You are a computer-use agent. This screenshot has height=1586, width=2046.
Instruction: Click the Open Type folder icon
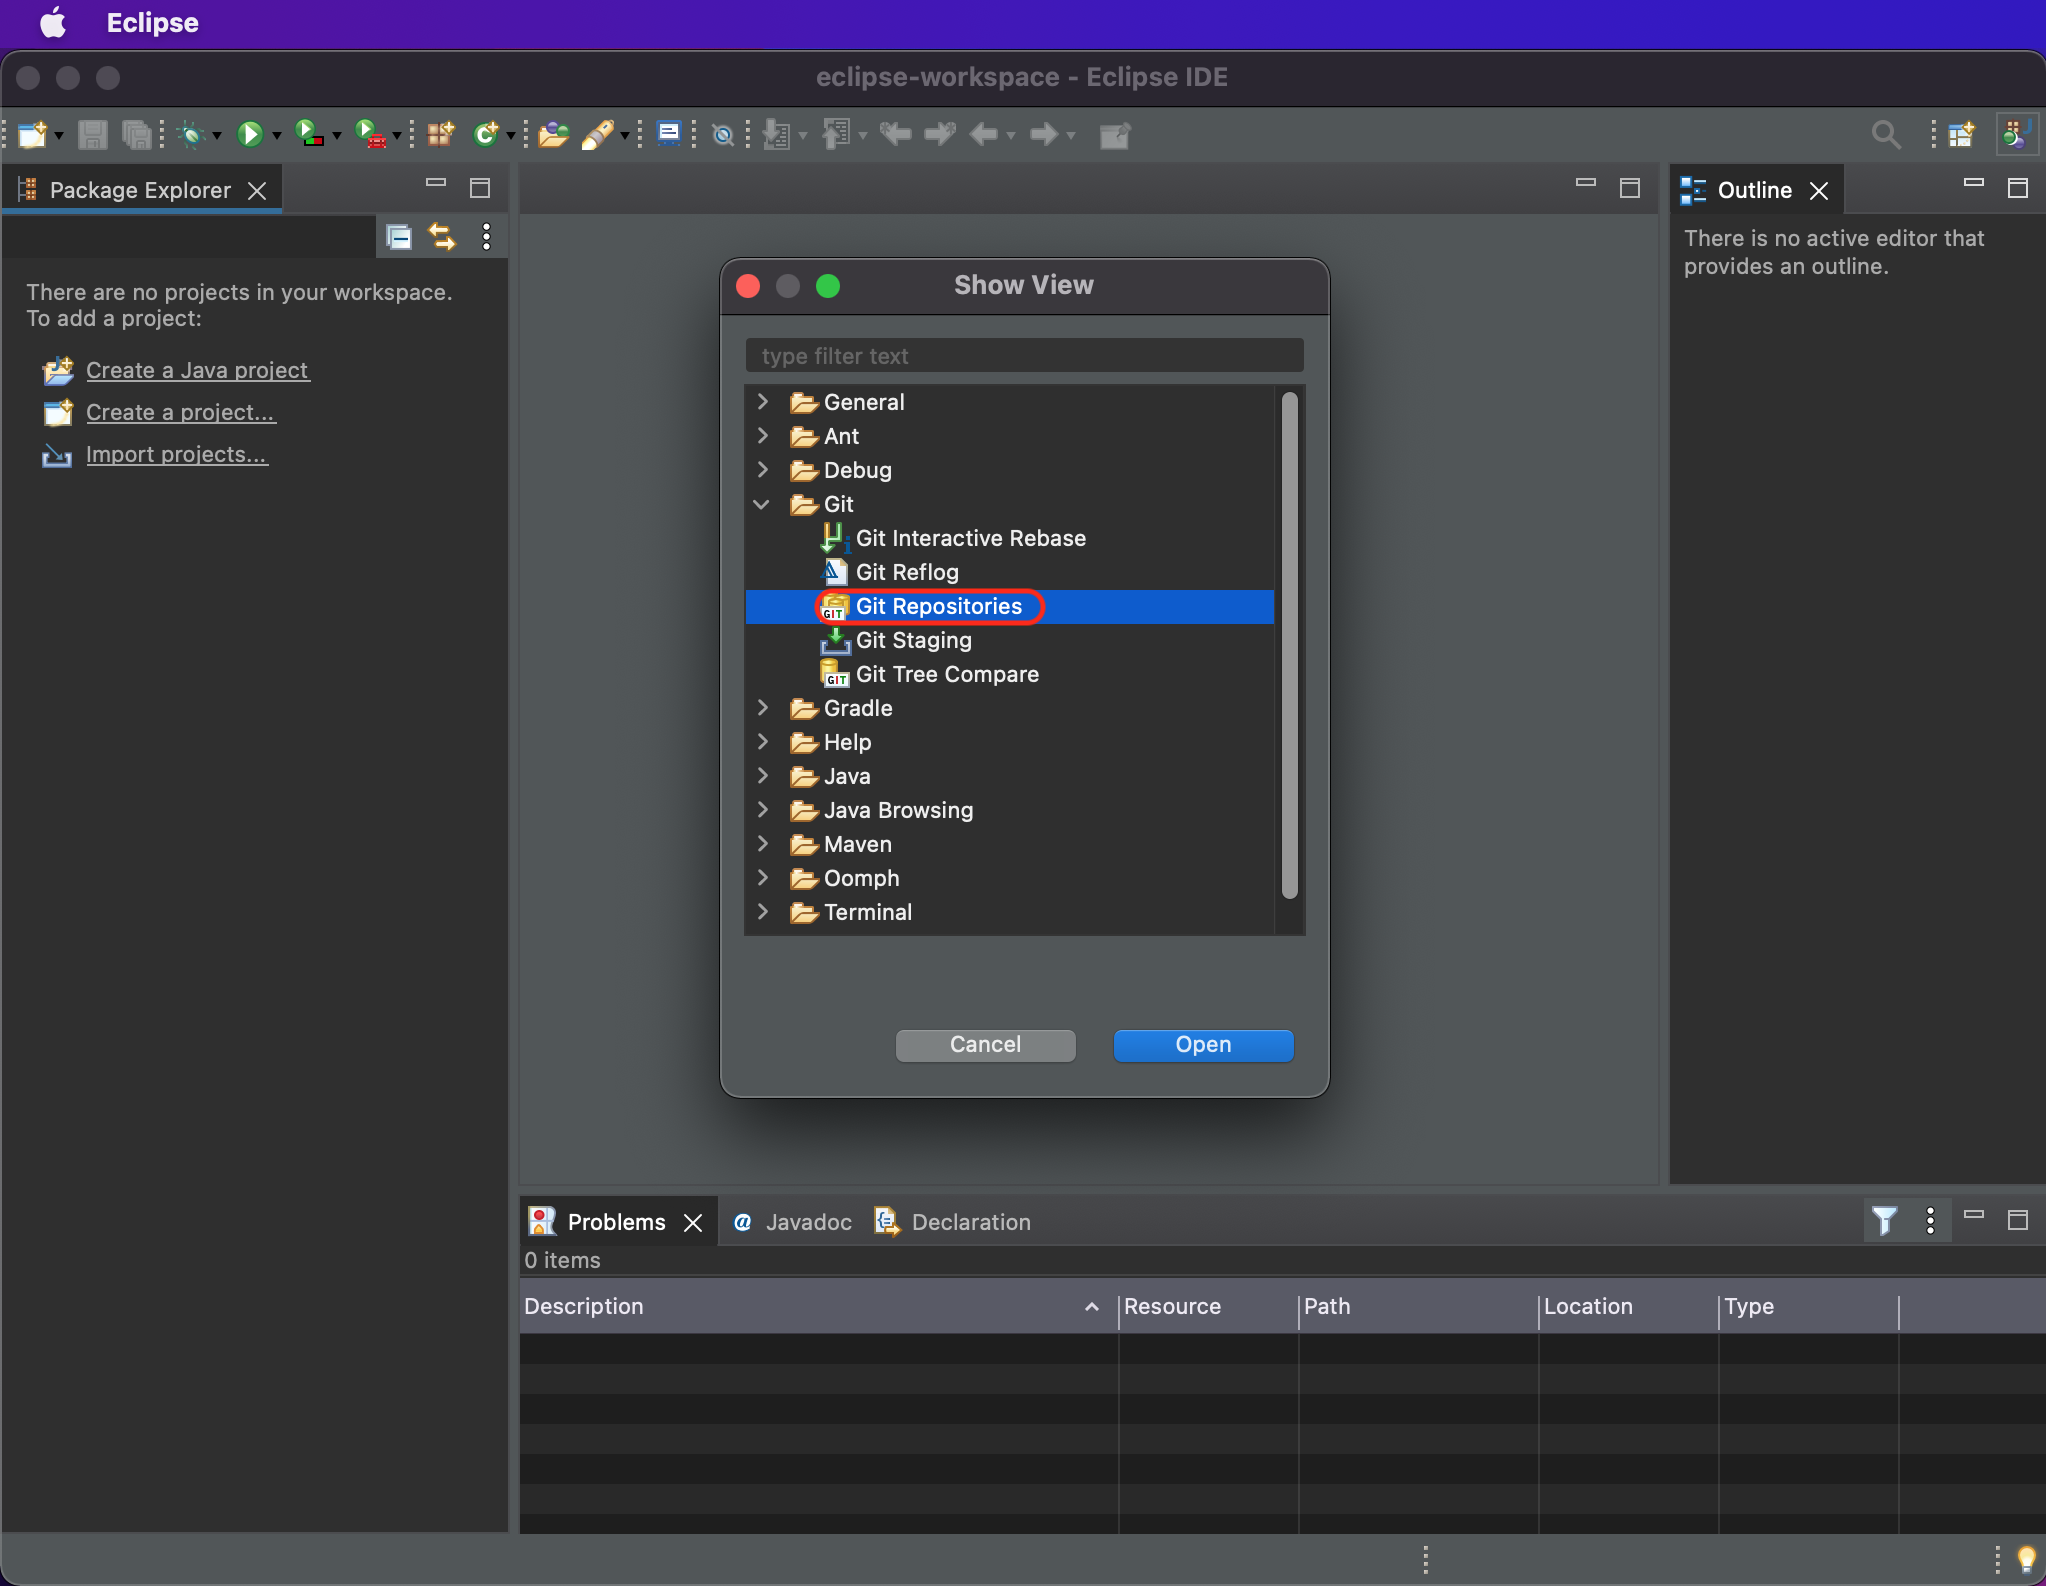[553, 134]
